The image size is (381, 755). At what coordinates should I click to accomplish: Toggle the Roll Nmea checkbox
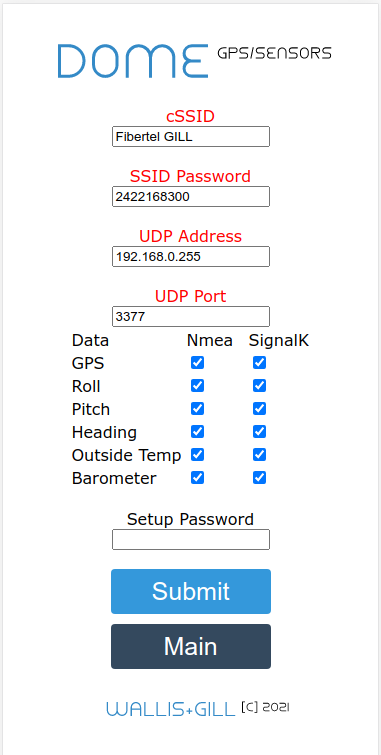pyautogui.click(x=197, y=386)
